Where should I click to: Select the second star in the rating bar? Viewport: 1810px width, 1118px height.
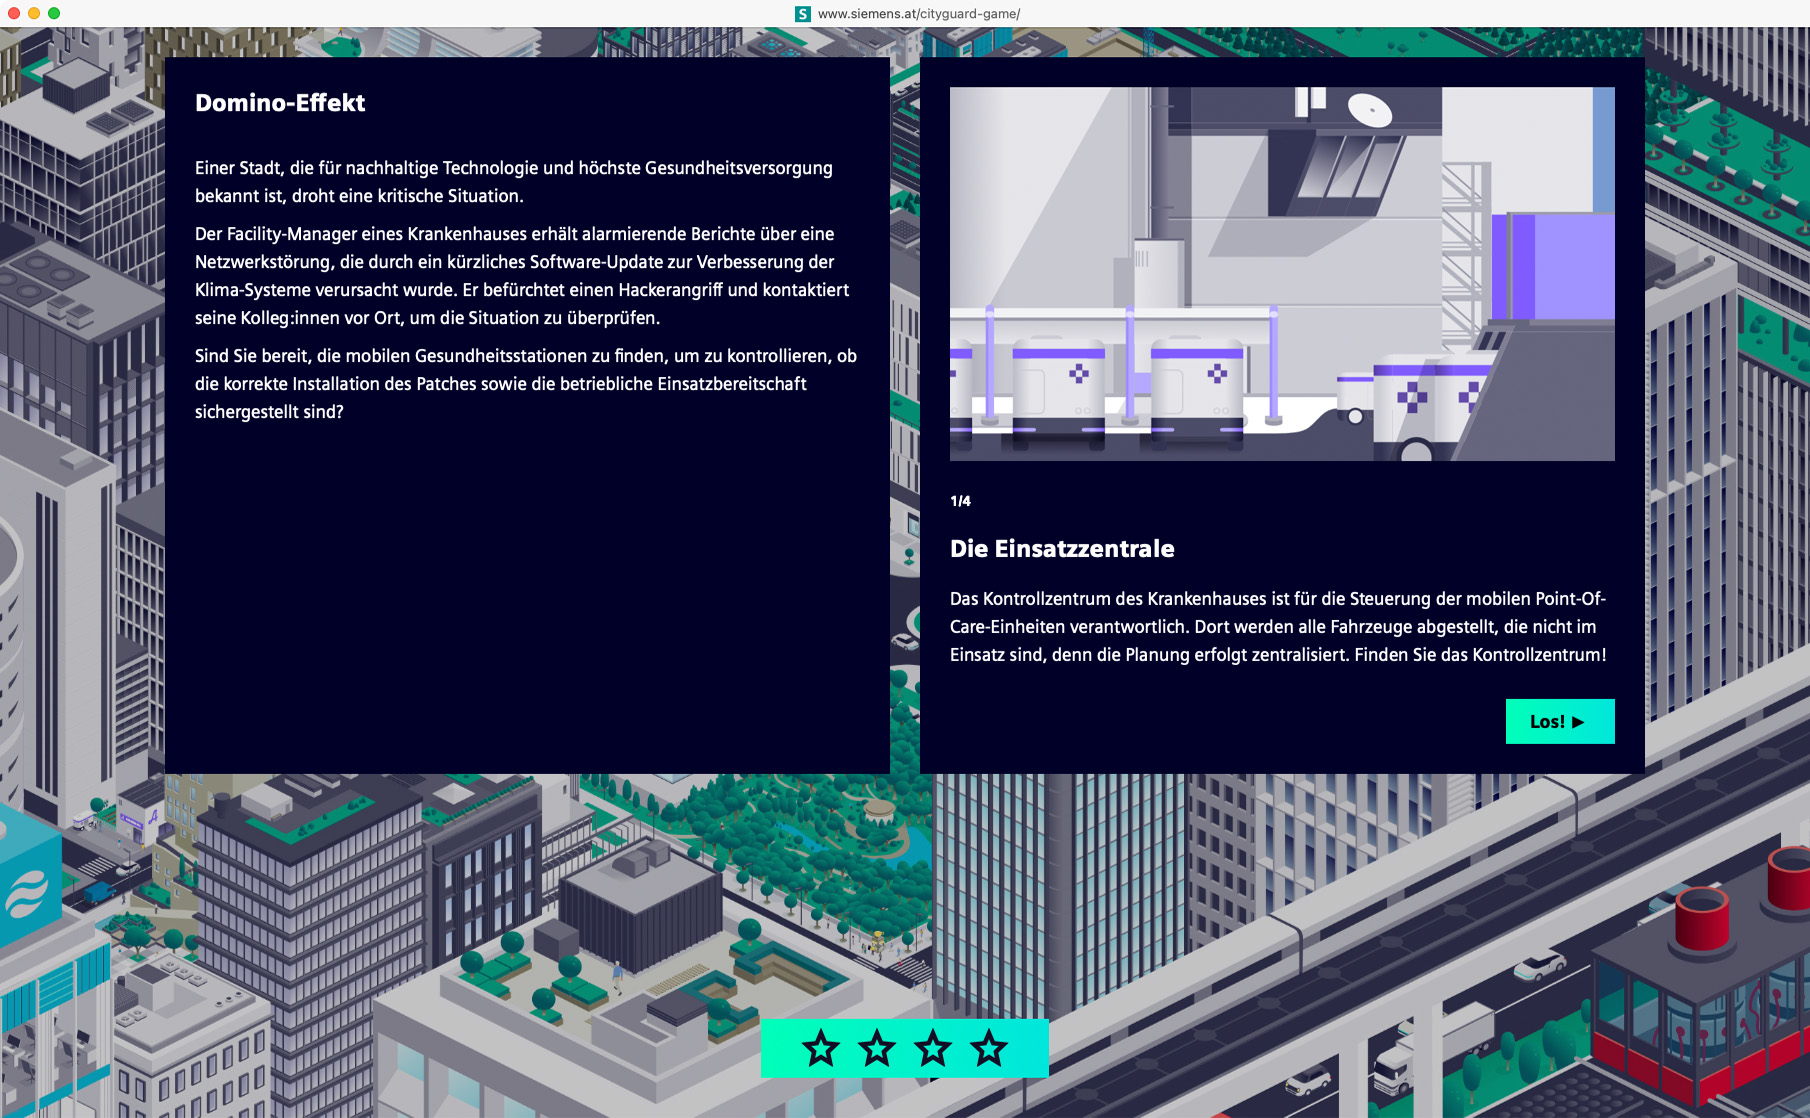click(x=877, y=1049)
